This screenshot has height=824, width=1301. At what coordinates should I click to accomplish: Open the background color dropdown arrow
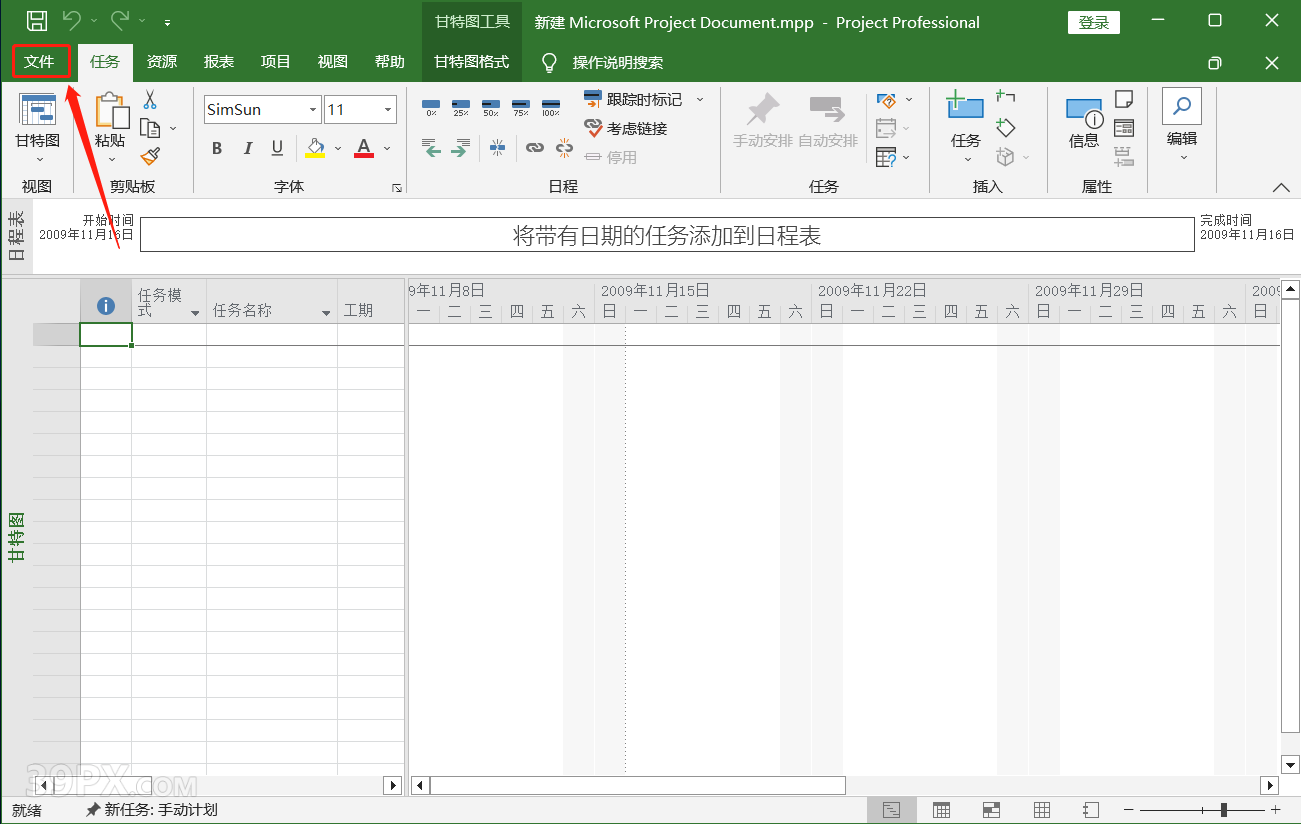click(x=338, y=148)
